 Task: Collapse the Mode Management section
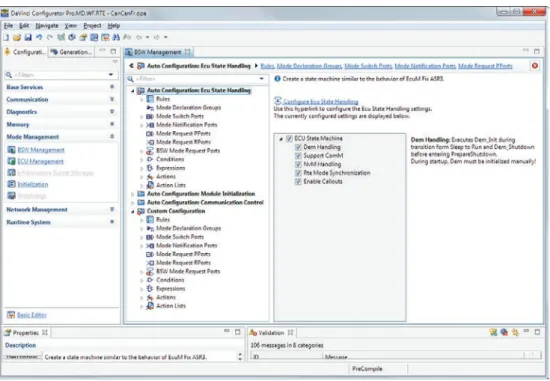(x=112, y=136)
